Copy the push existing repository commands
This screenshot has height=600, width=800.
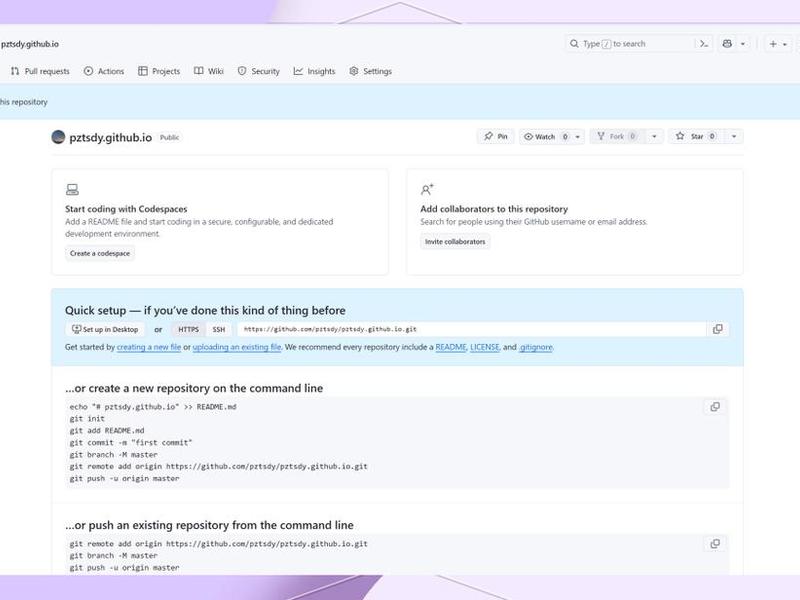(x=715, y=544)
